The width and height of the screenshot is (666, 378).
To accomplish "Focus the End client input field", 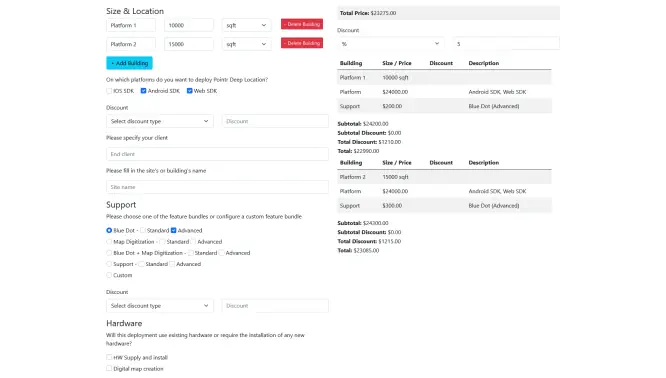I will pos(217,154).
